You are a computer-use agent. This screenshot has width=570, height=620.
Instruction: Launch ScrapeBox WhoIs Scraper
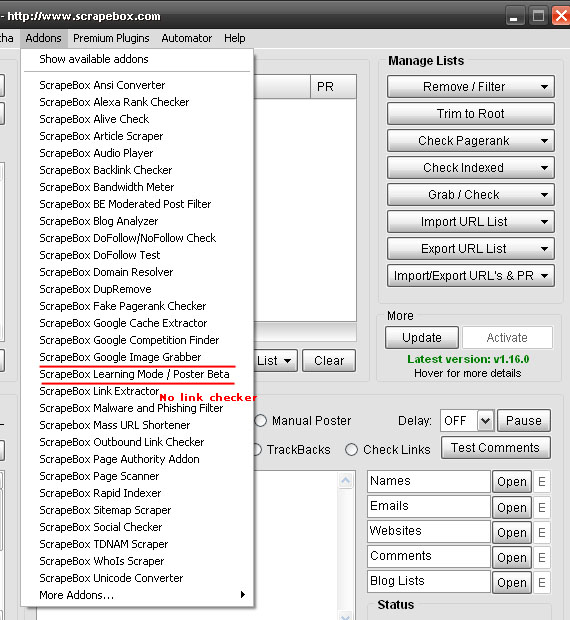point(137,561)
